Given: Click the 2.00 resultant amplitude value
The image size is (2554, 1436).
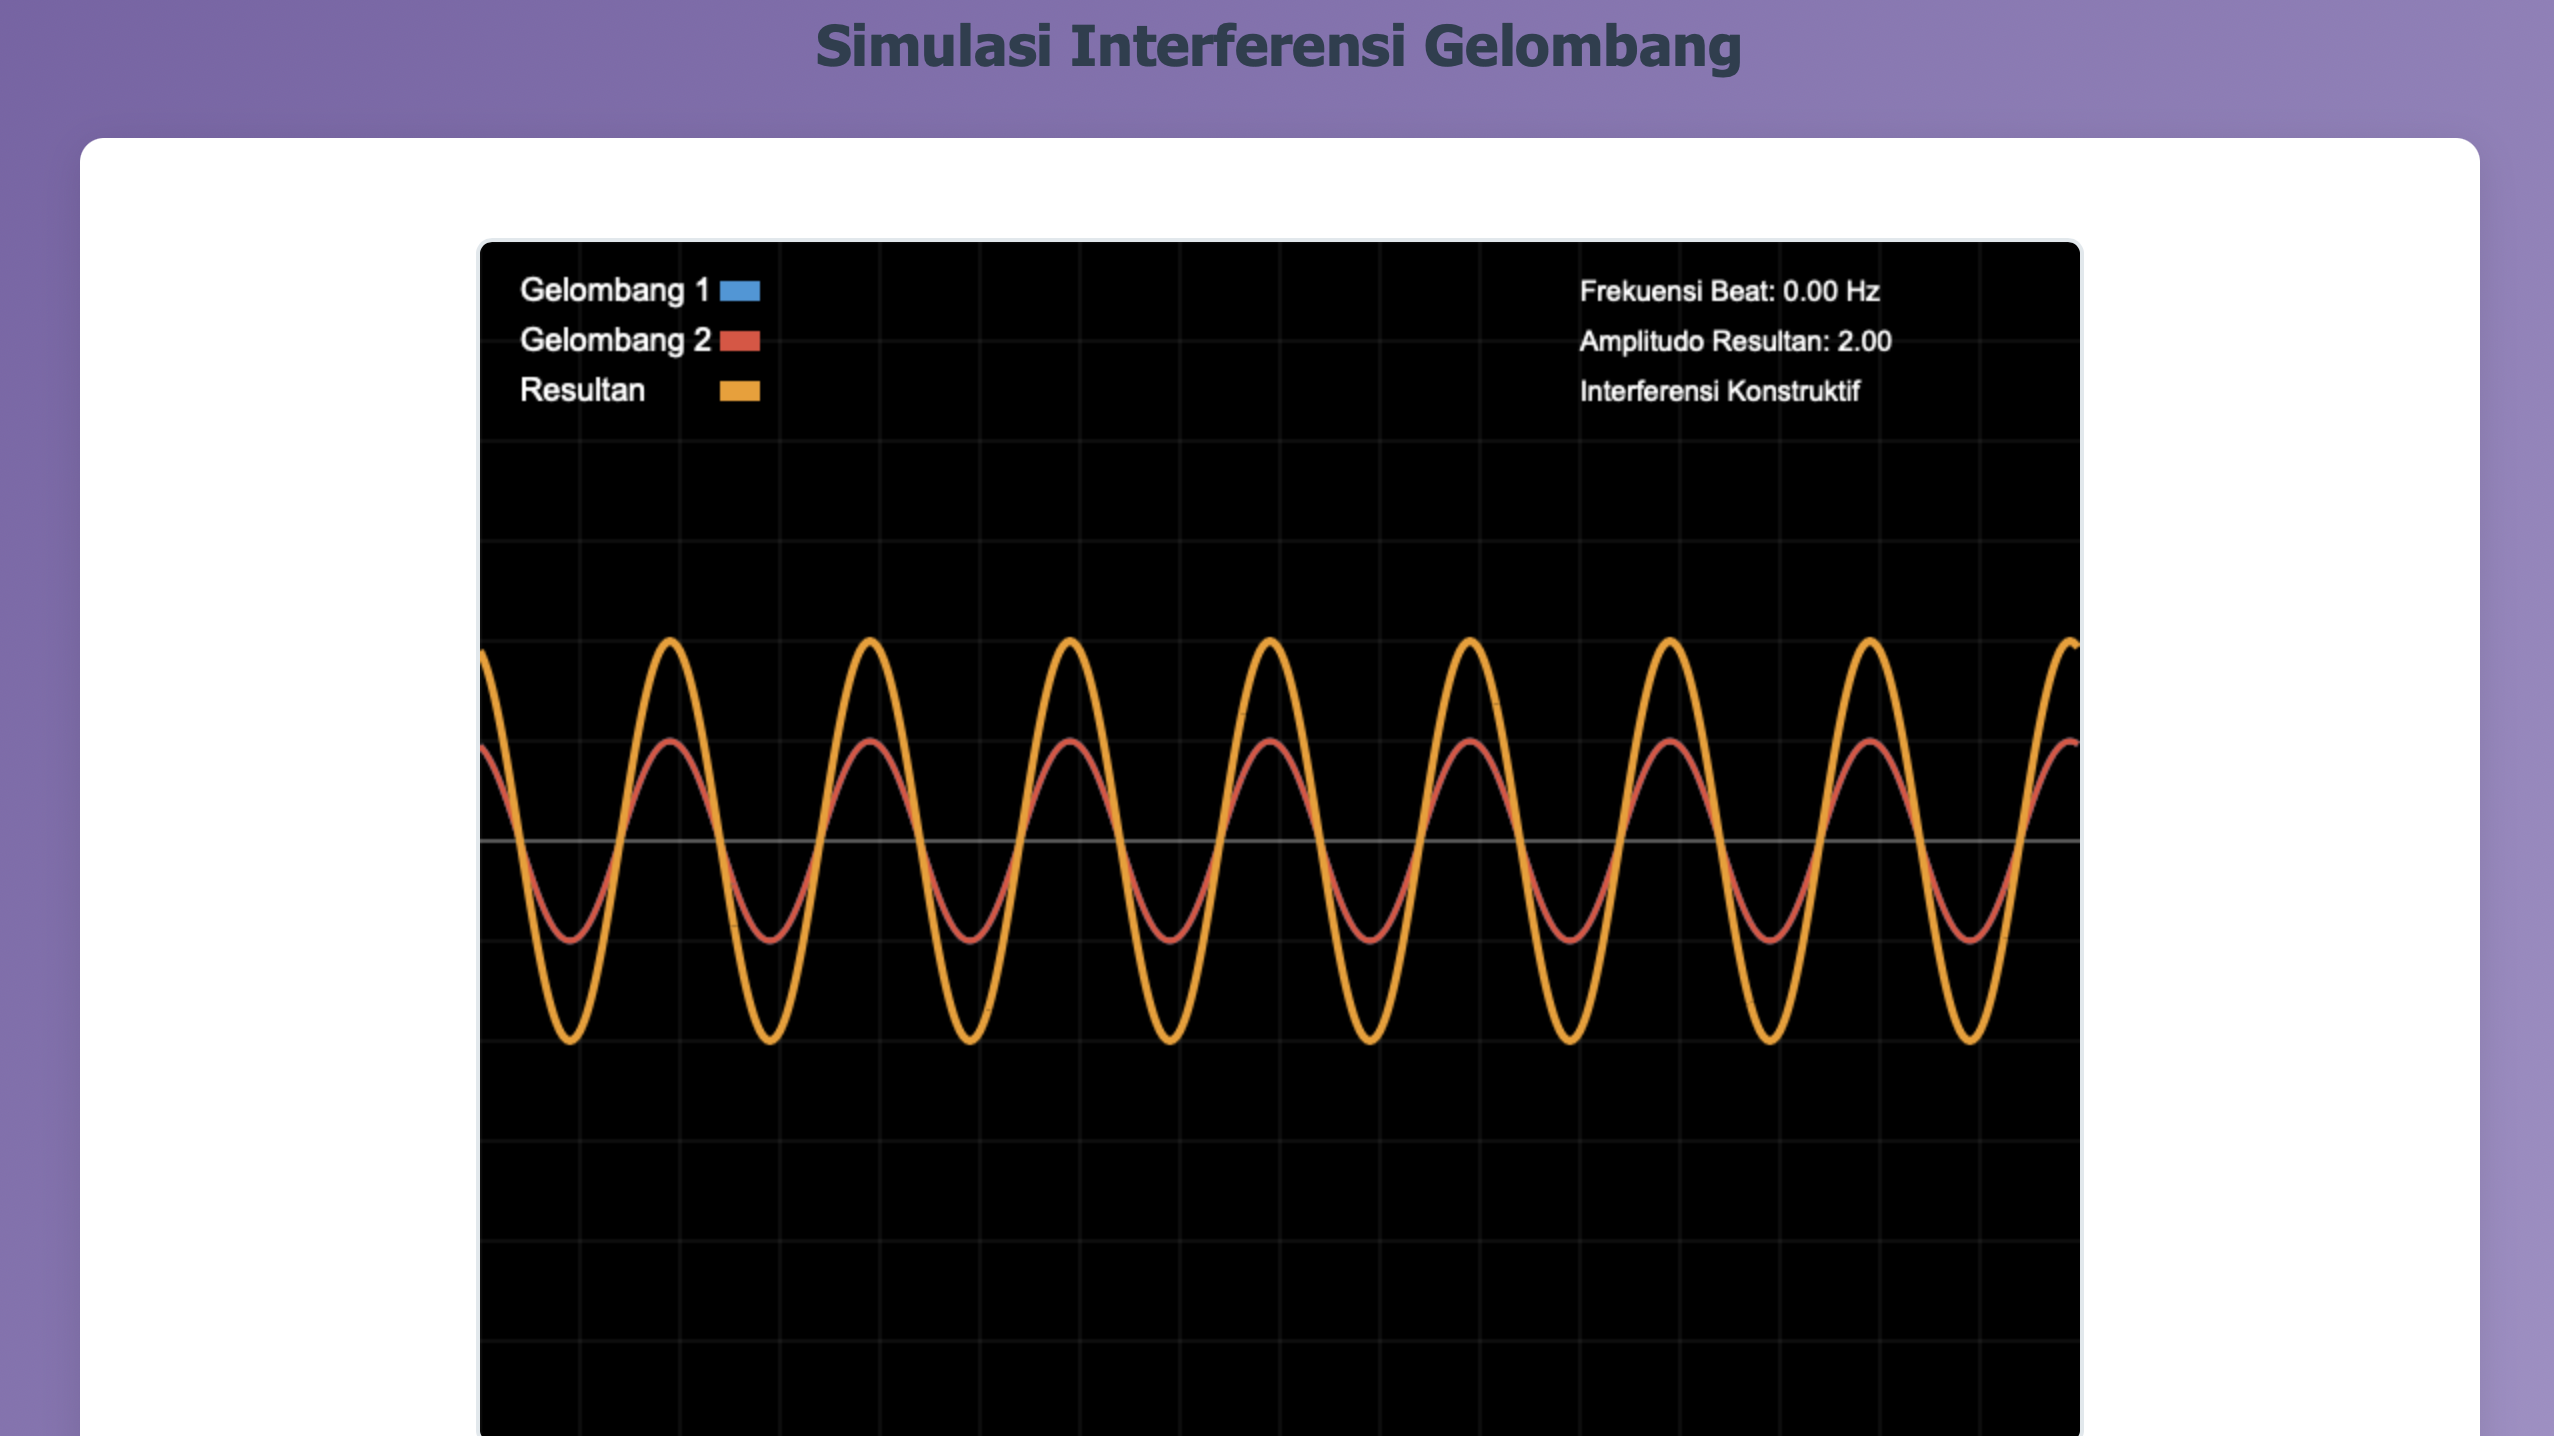Looking at the screenshot, I should tap(1864, 341).
